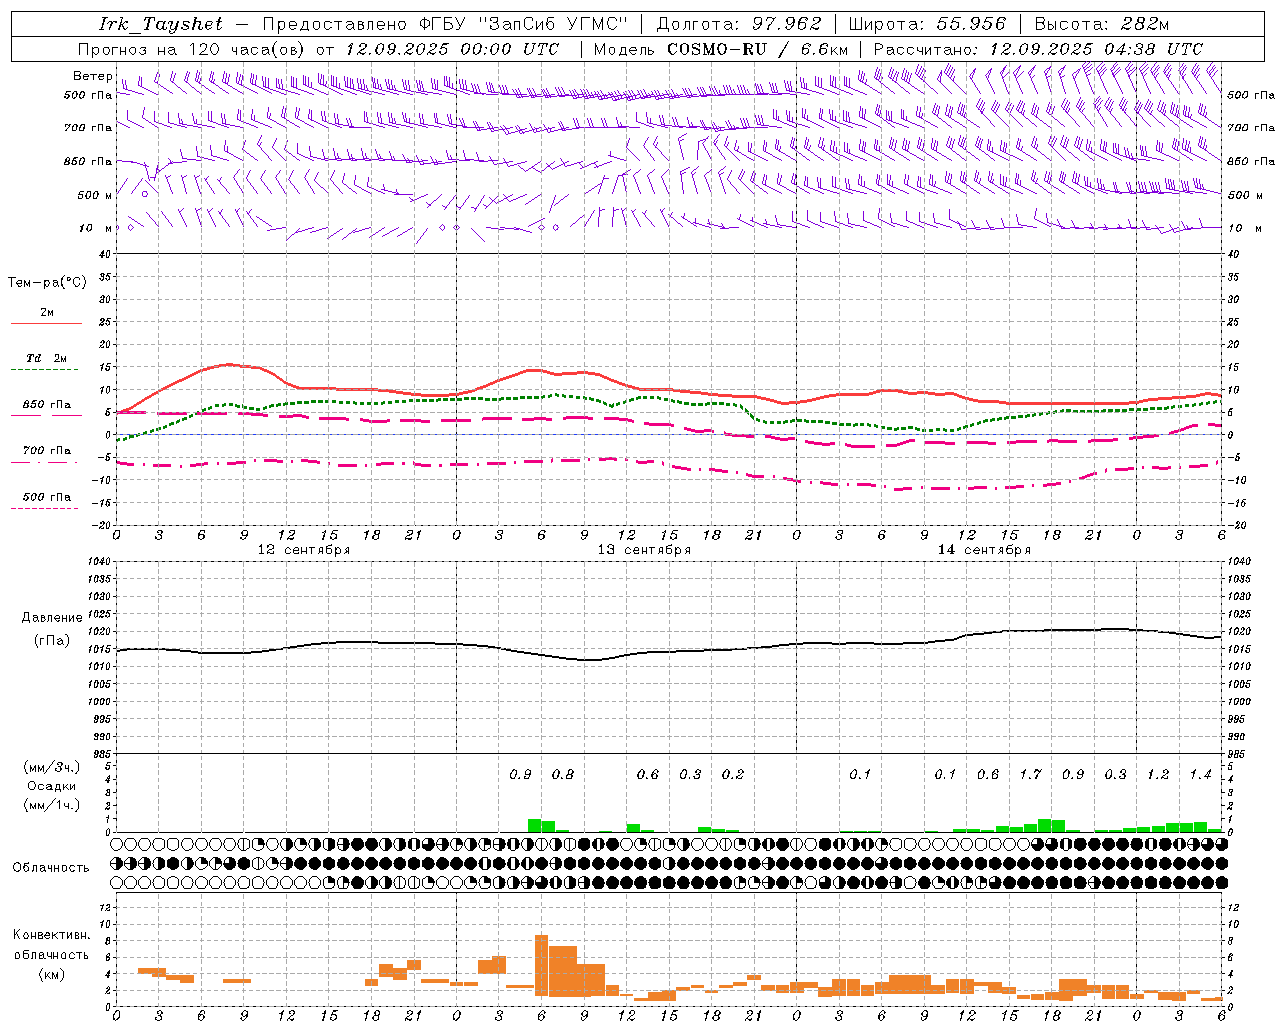Image resolution: width=1280 pixels, height=1024 pixels.
Task: Click the 'Ветер' wind panel label
Action: click(93, 76)
